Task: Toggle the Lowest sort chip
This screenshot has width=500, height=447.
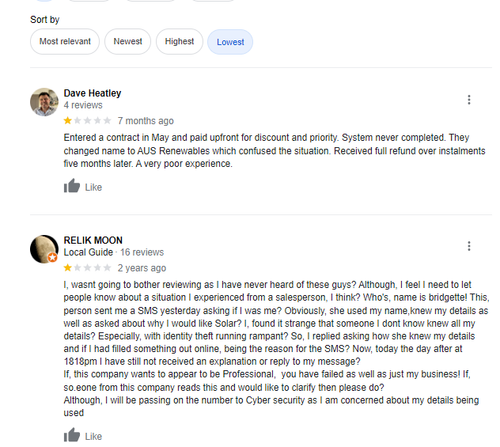Action: tap(230, 42)
